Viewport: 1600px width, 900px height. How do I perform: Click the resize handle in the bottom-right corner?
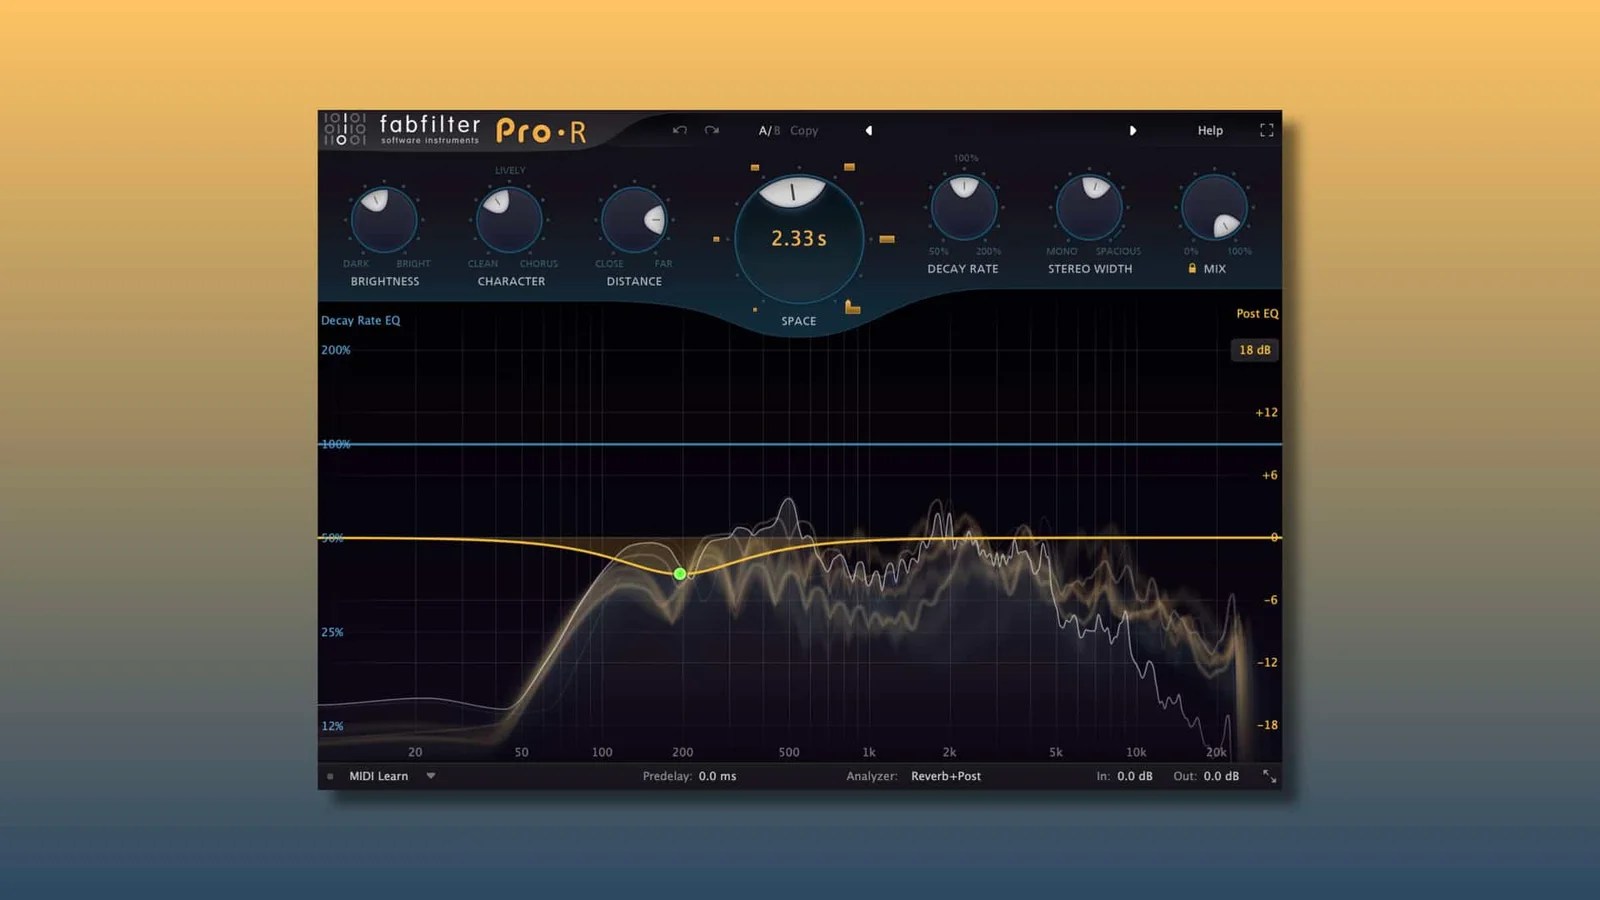pos(1271,776)
